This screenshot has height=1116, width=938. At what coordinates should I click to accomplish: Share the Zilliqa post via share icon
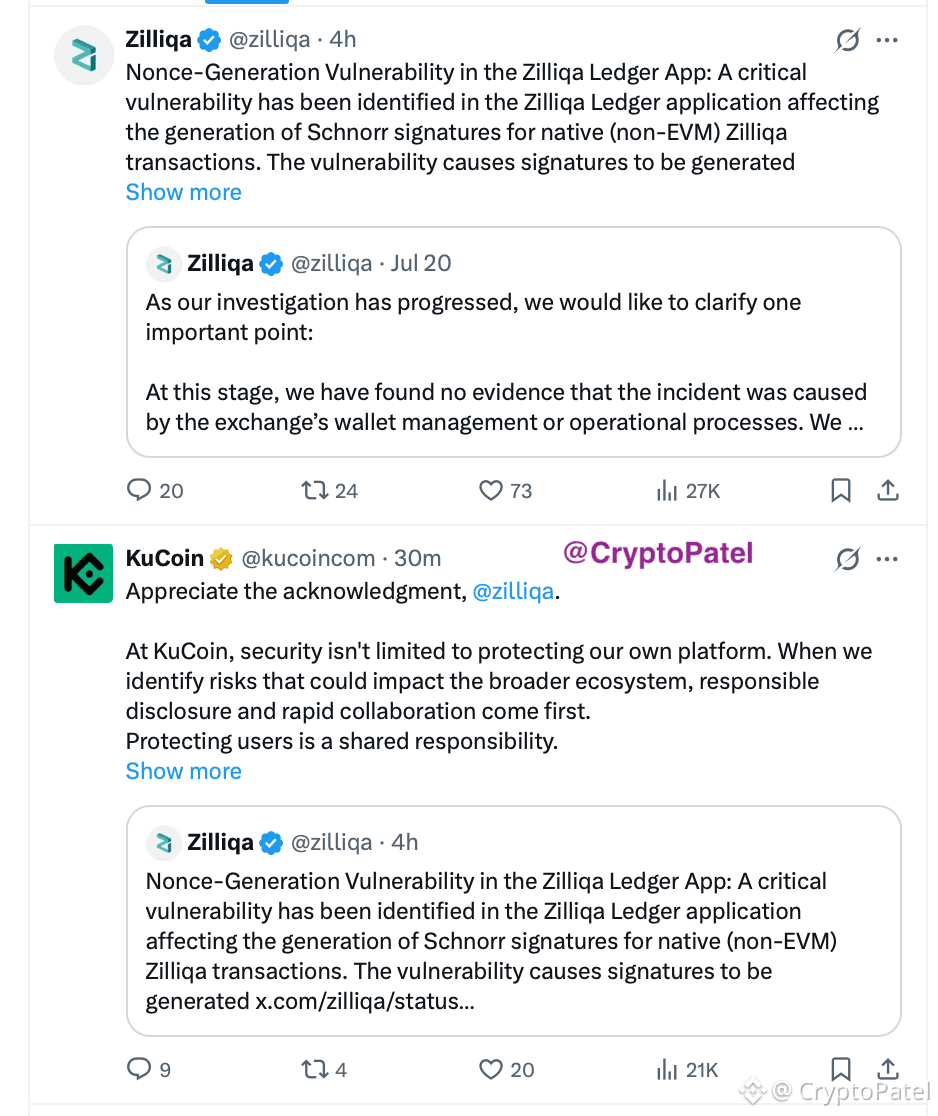tap(887, 490)
